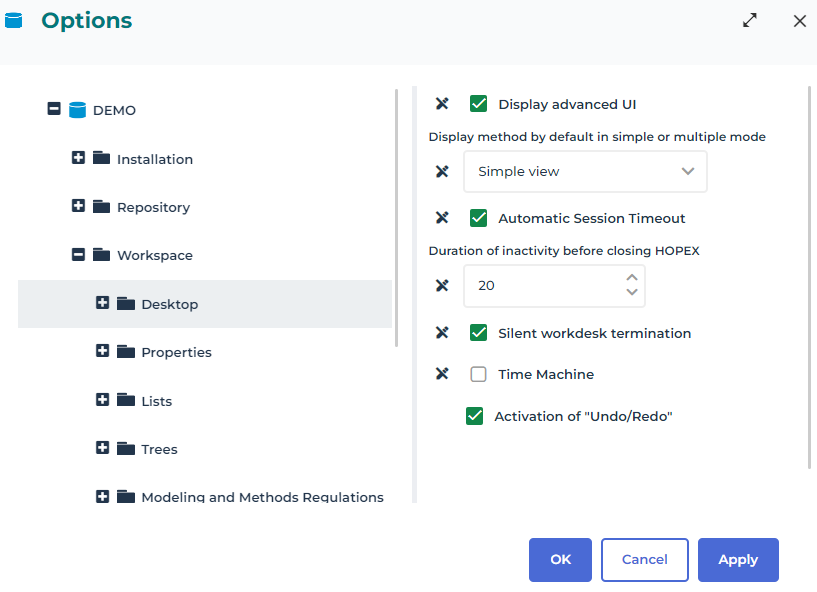The image size is (817, 592).
Task: Expand the Installation folder node
Action: click(78, 158)
